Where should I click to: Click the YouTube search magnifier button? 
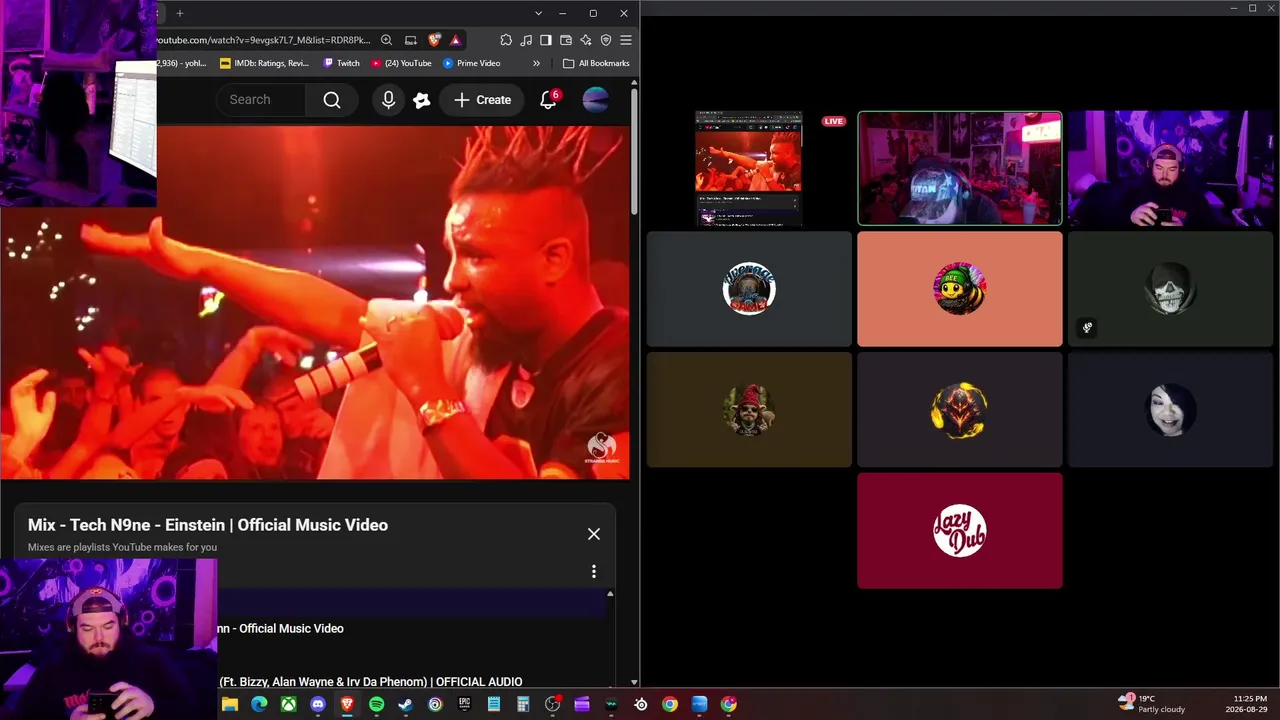[332, 100]
